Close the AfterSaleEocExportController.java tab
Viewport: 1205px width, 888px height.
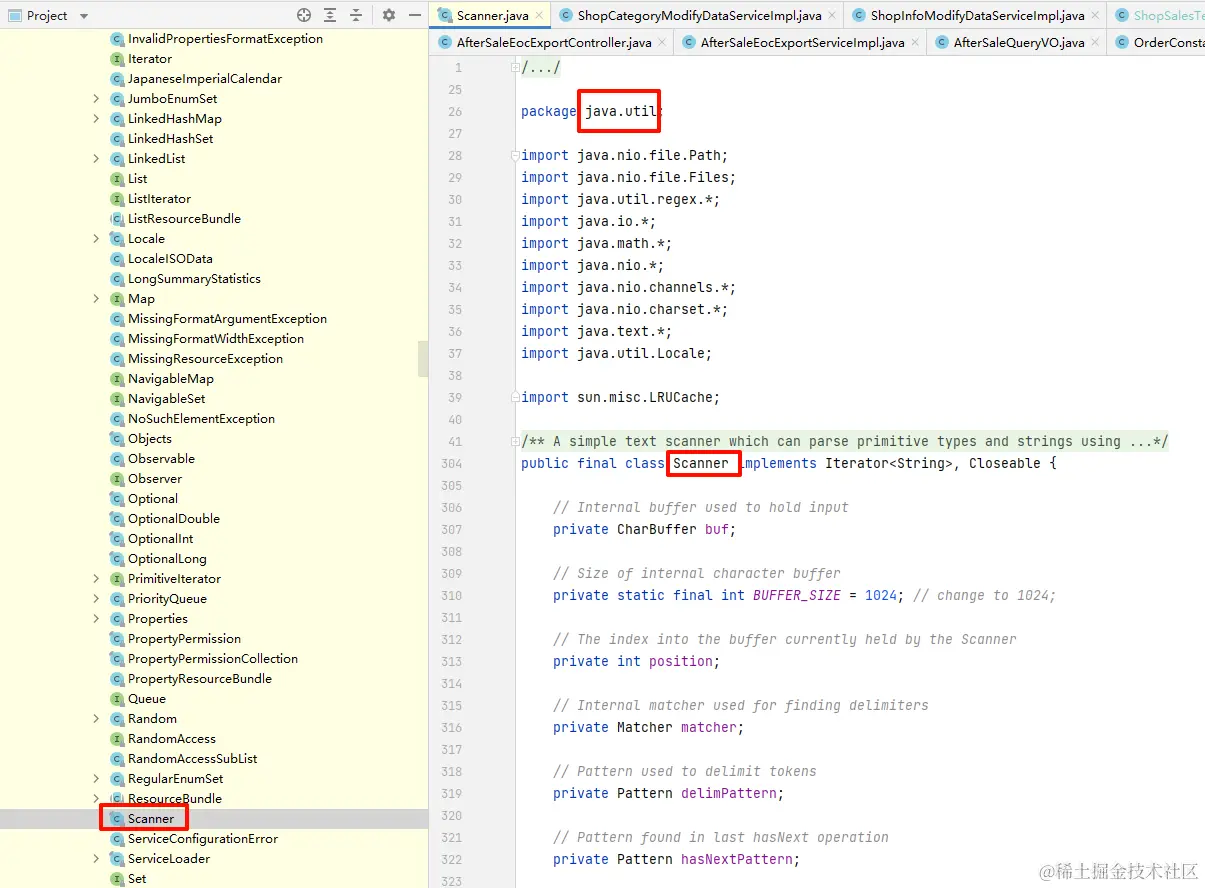pyautogui.click(x=663, y=43)
